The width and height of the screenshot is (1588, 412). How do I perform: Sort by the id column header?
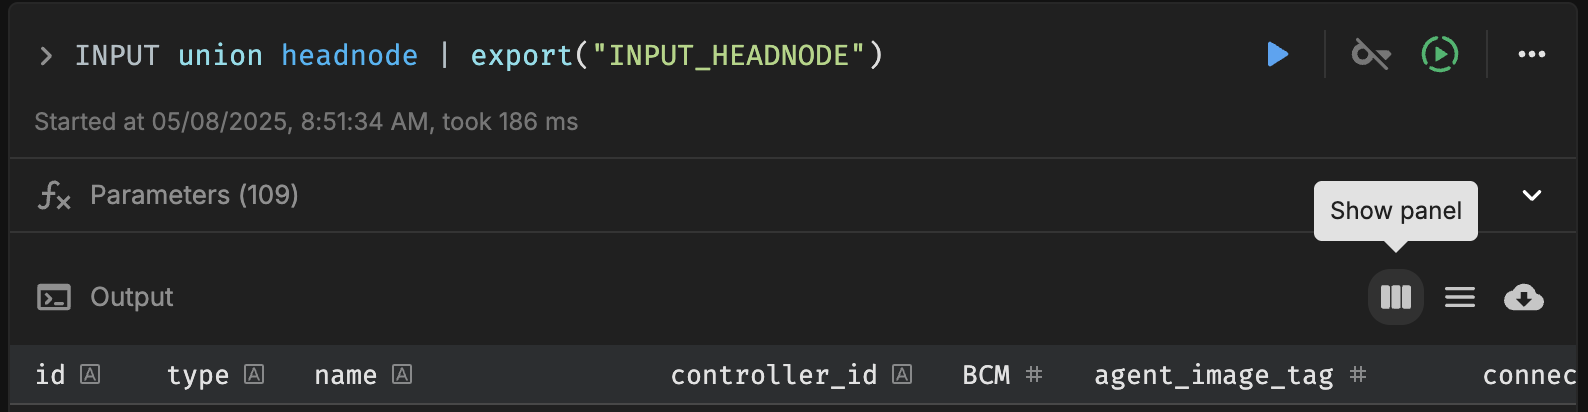tap(50, 375)
